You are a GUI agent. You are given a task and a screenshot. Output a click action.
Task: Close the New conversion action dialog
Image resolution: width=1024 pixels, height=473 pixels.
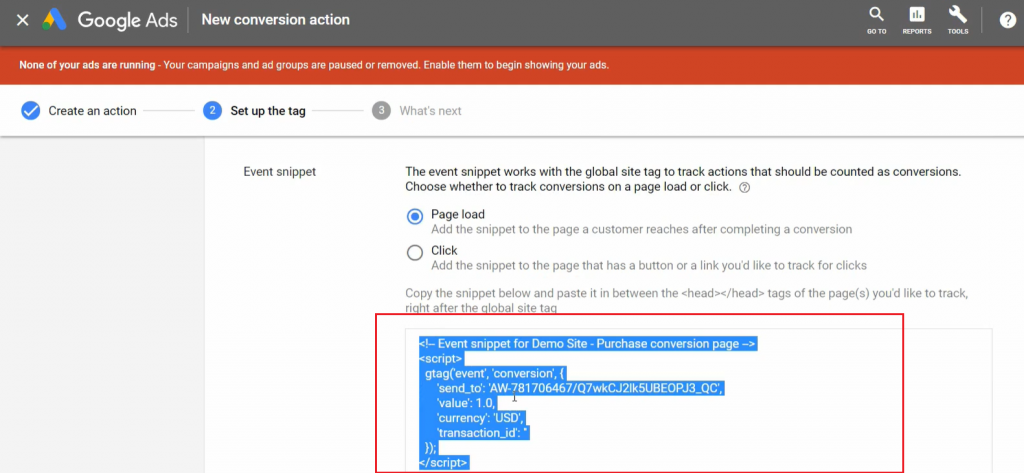(x=22, y=20)
